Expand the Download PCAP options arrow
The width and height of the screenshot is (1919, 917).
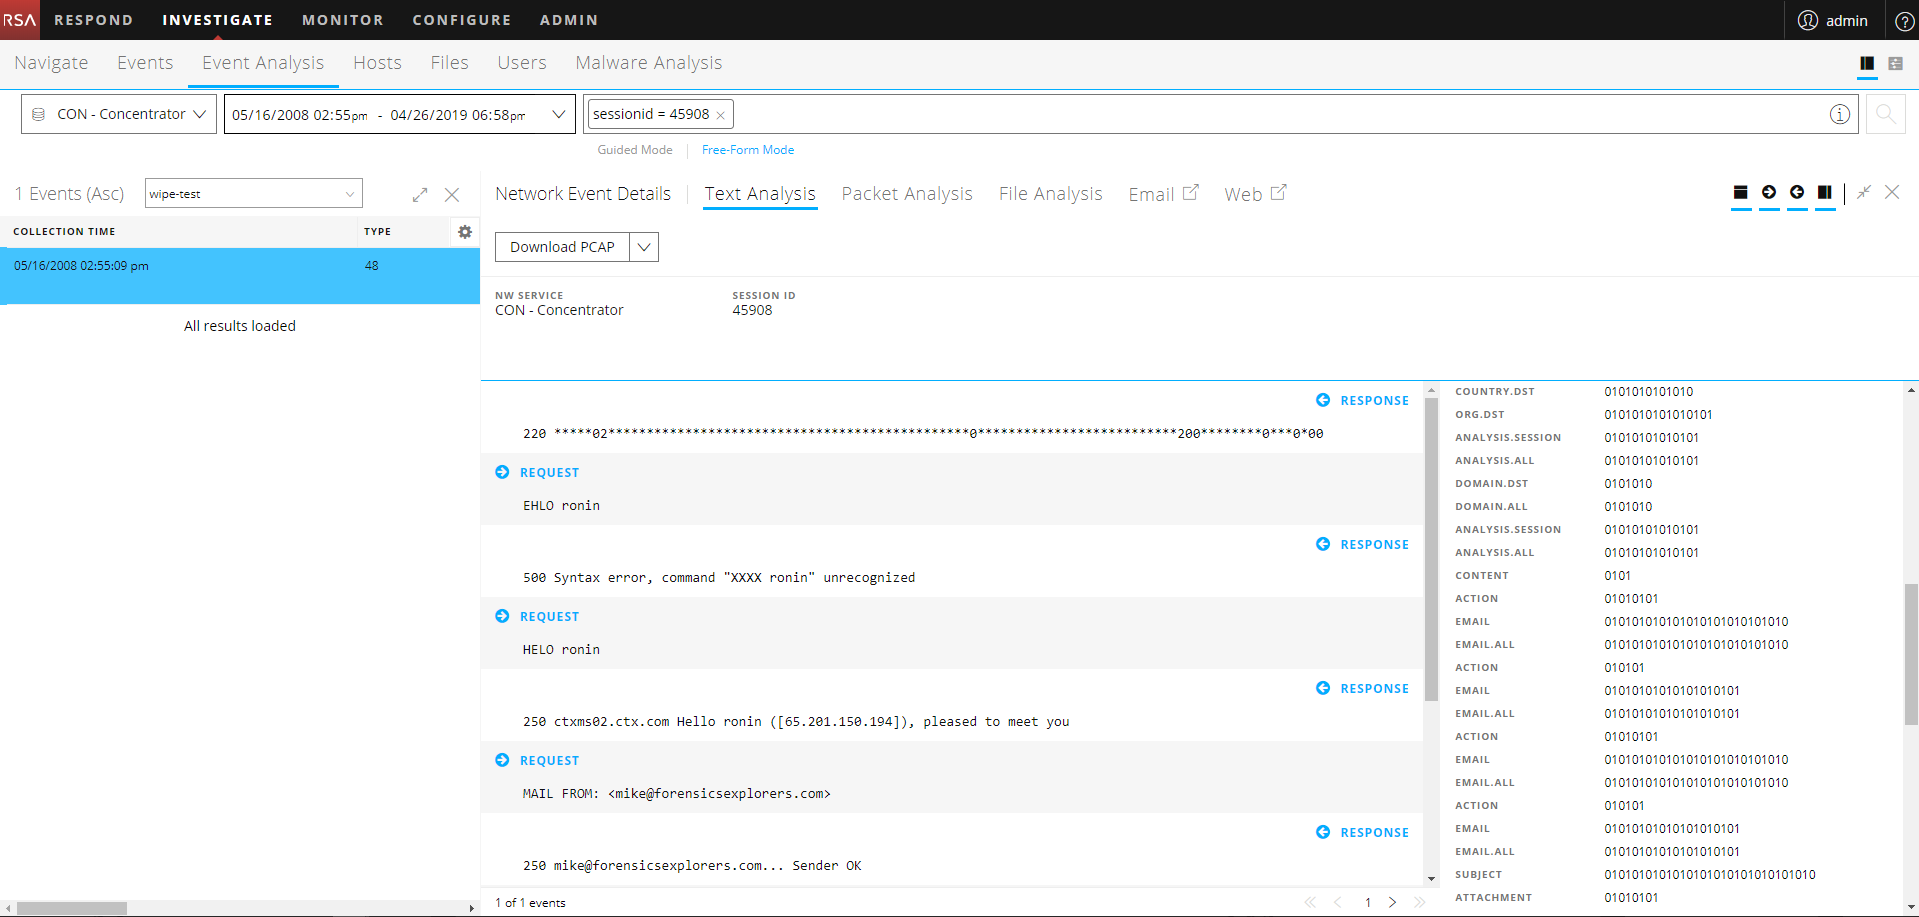point(644,247)
